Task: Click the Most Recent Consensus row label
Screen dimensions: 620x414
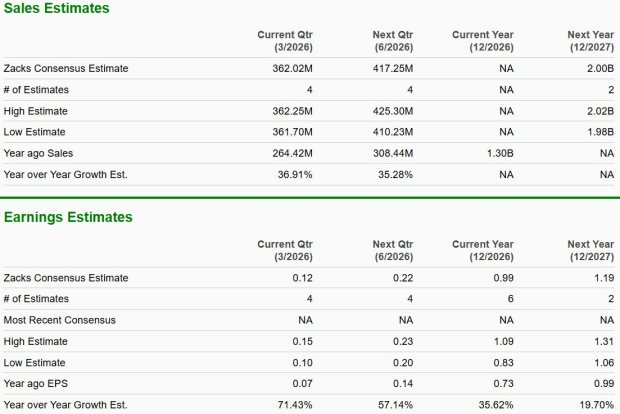Action: pyautogui.click(x=60, y=320)
